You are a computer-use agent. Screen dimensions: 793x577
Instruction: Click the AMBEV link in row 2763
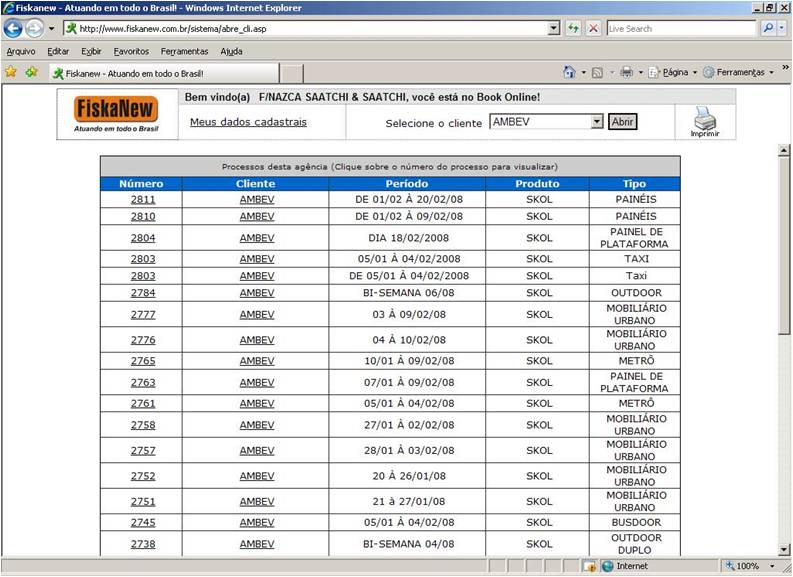(x=257, y=383)
